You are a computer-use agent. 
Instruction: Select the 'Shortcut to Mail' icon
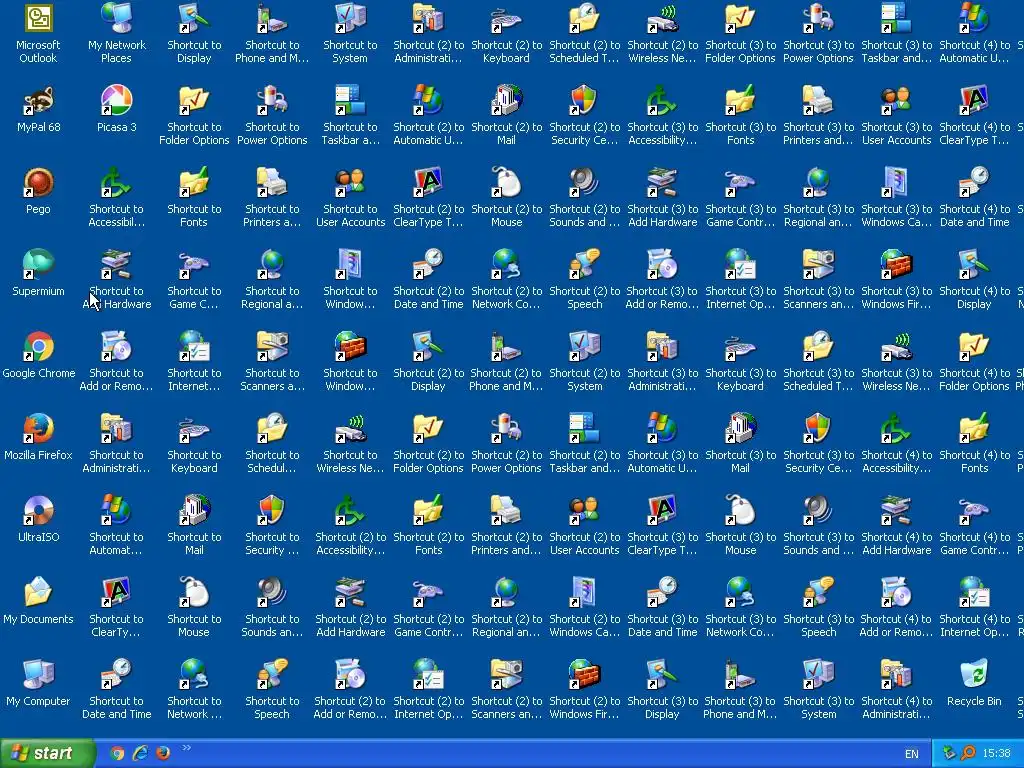coord(194,526)
